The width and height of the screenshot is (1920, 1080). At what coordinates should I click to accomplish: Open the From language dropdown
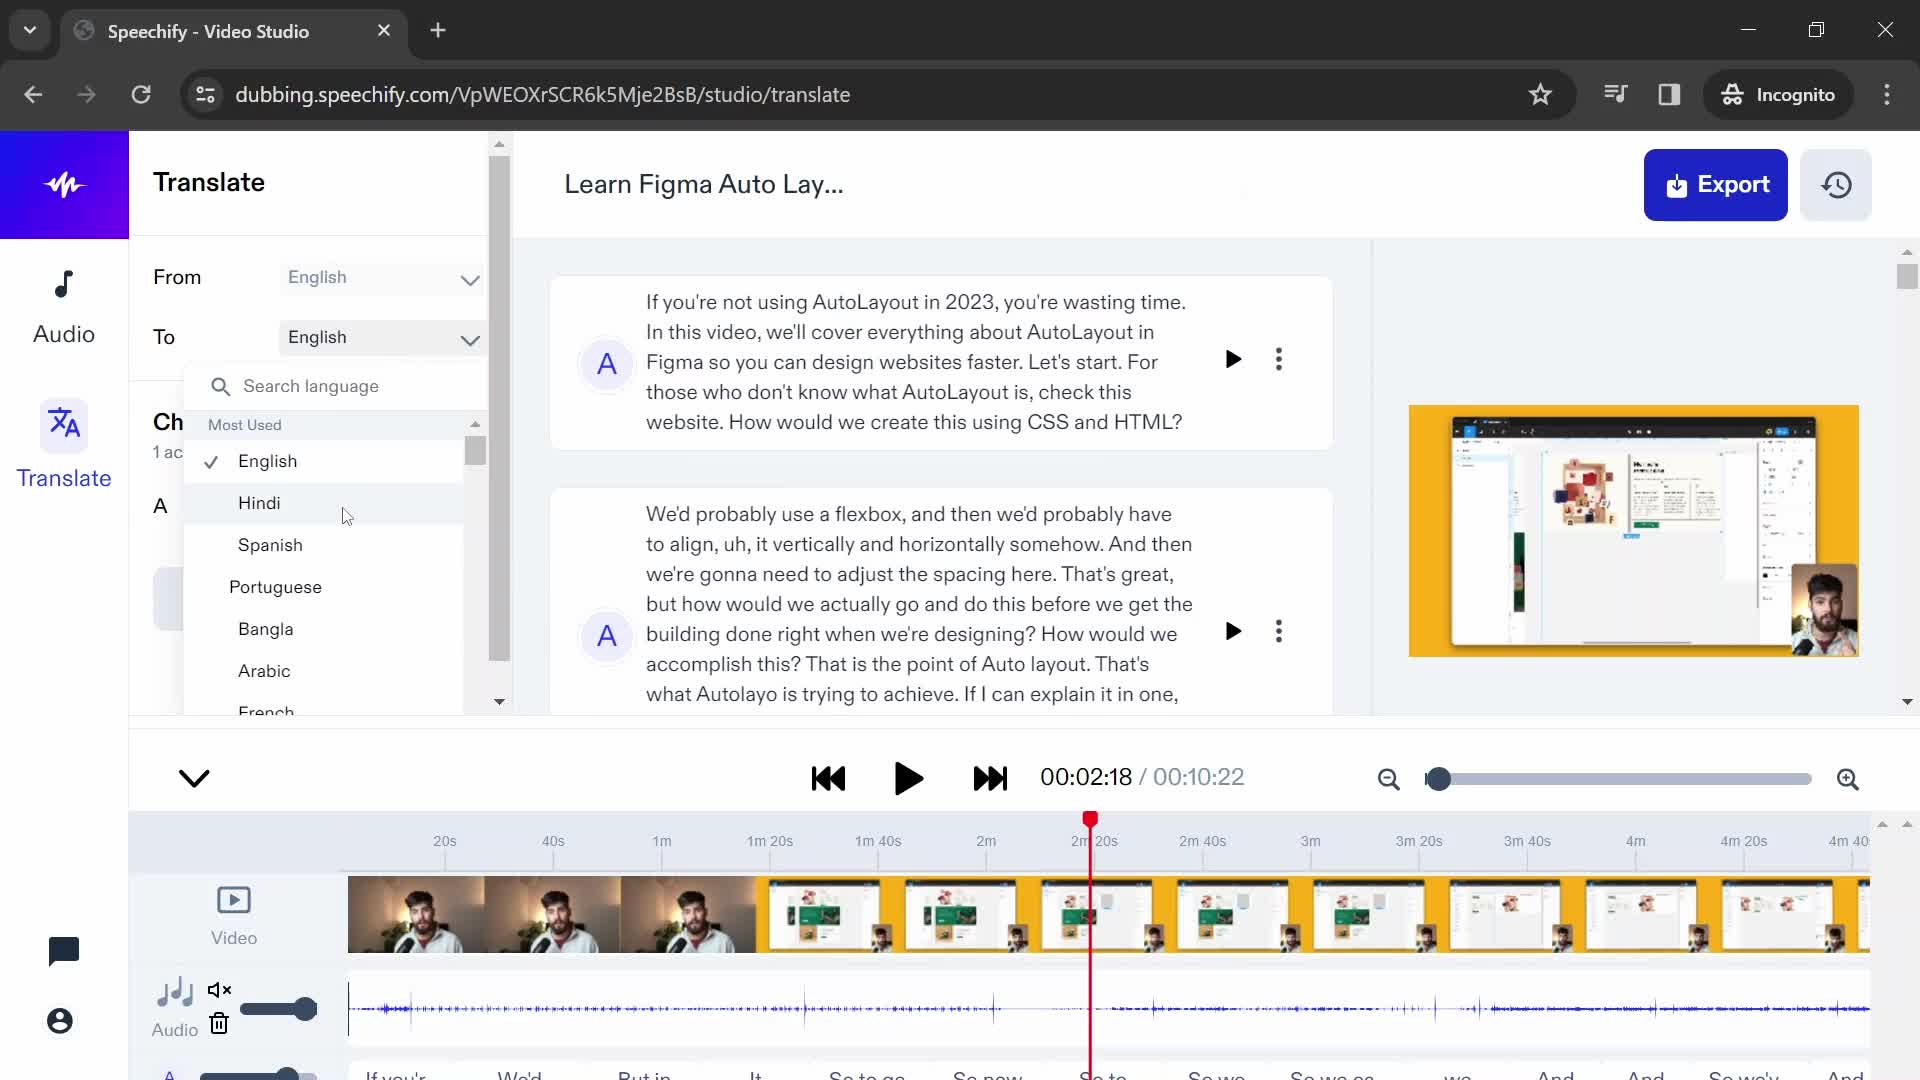click(383, 278)
